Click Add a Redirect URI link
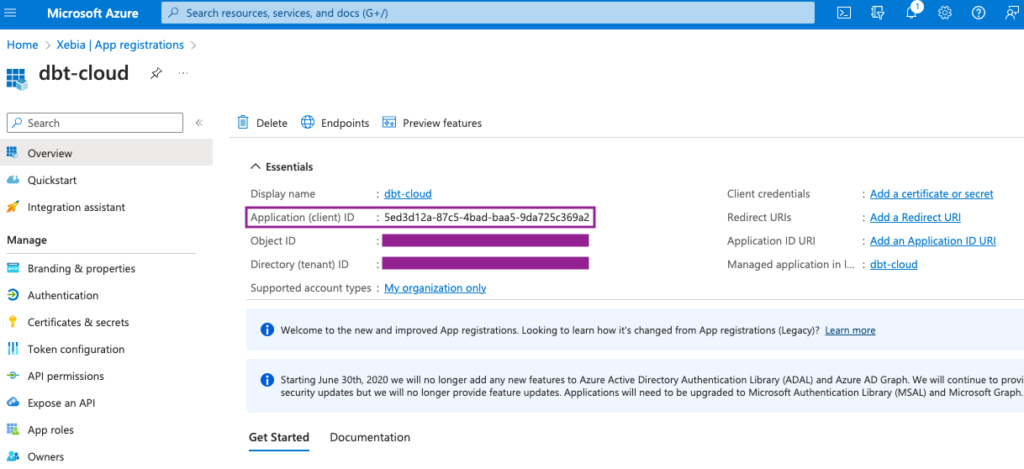Screen dimensions: 1024x469 point(915,218)
